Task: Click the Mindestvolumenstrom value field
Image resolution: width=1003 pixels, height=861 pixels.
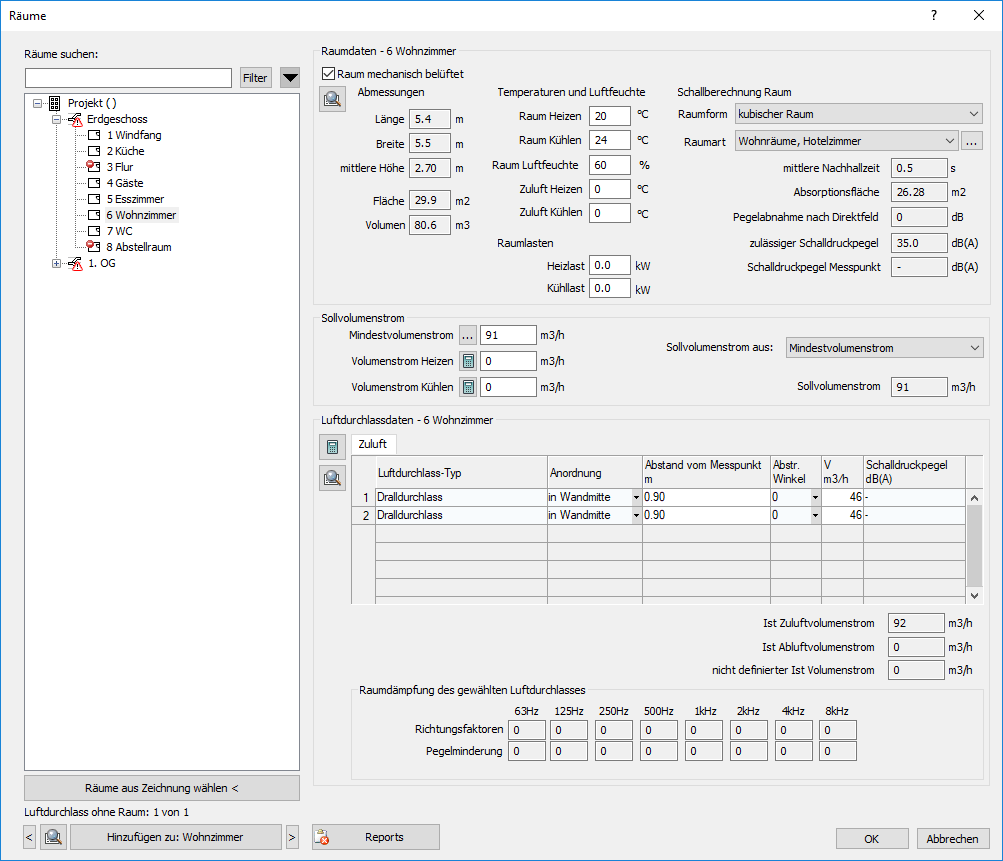Action: (509, 335)
